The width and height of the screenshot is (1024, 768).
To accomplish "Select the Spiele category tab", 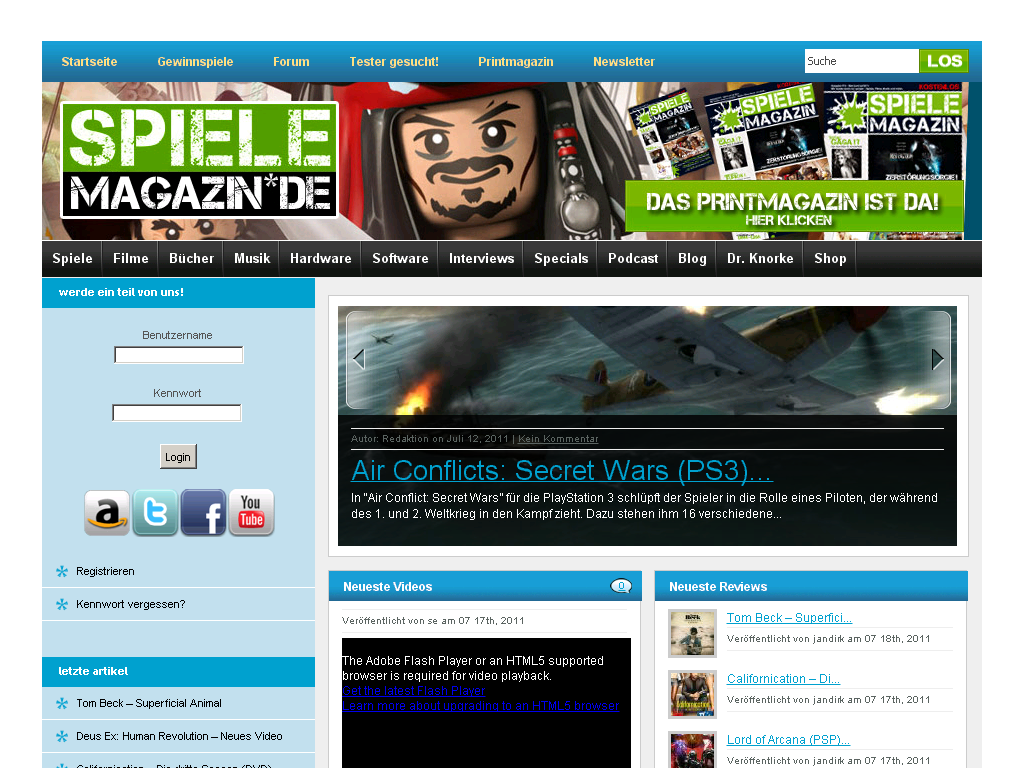I will point(72,259).
